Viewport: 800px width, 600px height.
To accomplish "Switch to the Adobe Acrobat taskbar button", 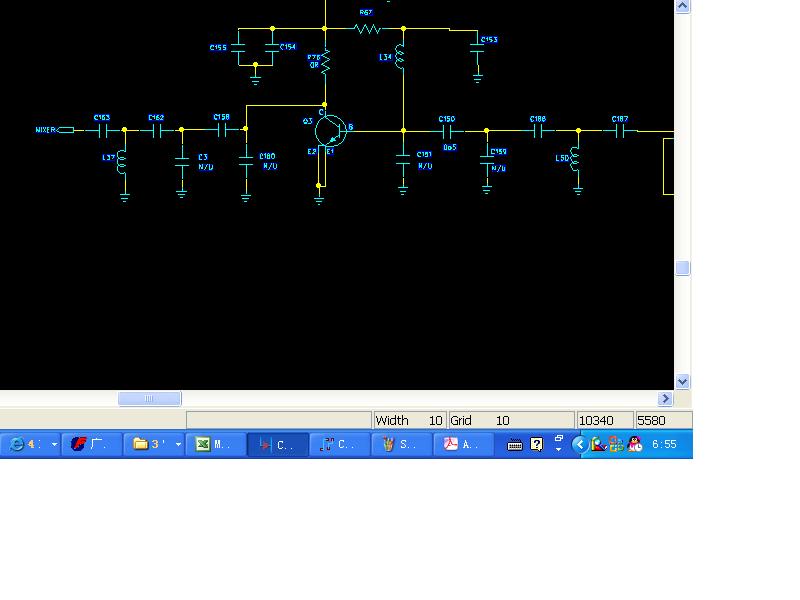I will pos(464,444).
